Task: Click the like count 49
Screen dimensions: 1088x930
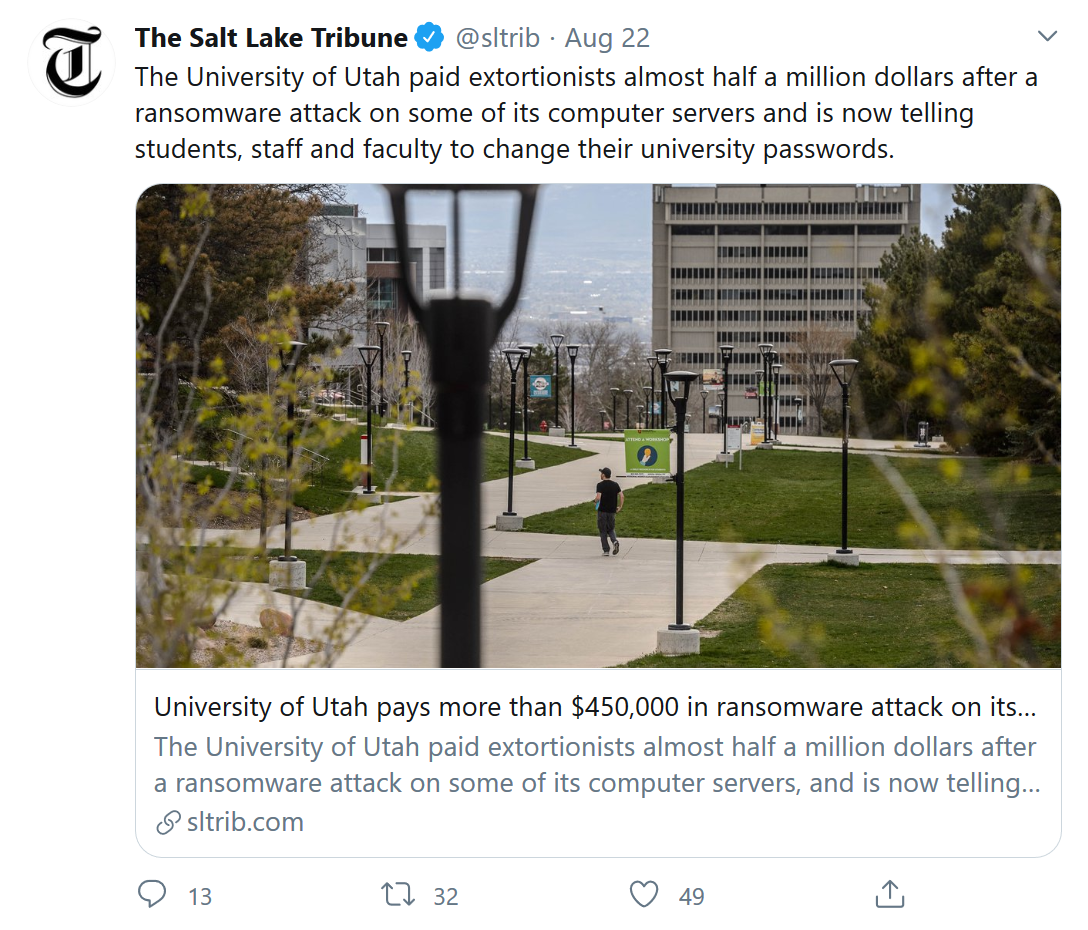Action: [692, 896]
